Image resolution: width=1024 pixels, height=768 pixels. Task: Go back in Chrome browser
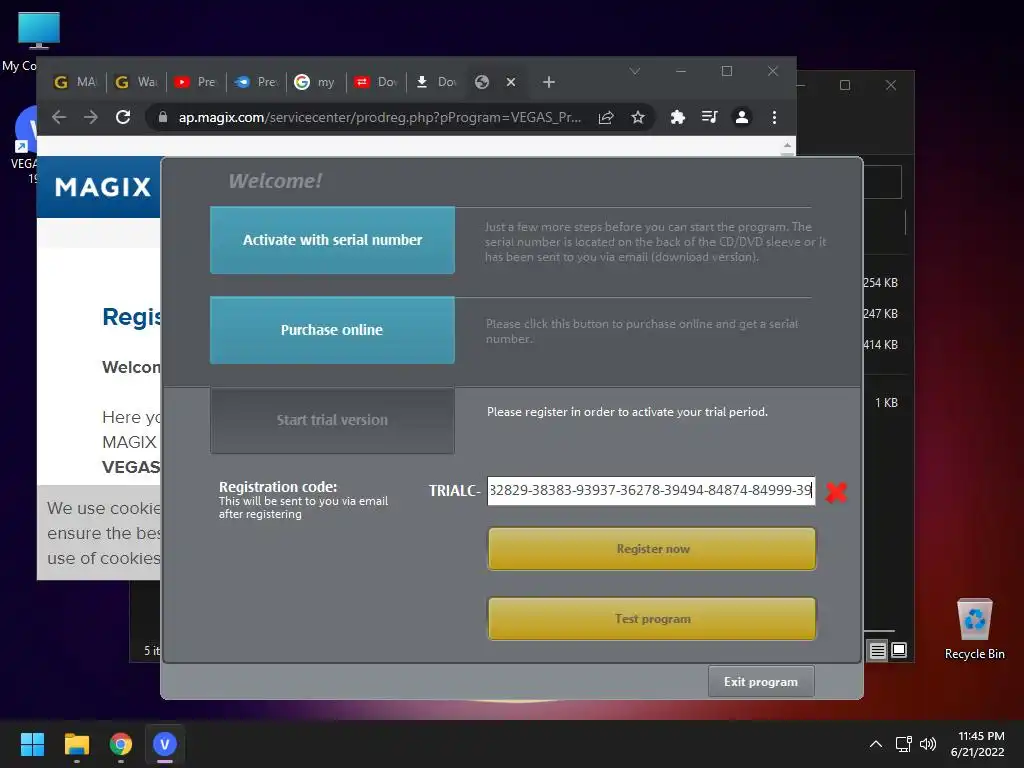pyautogui.click(x=59, y=117)
